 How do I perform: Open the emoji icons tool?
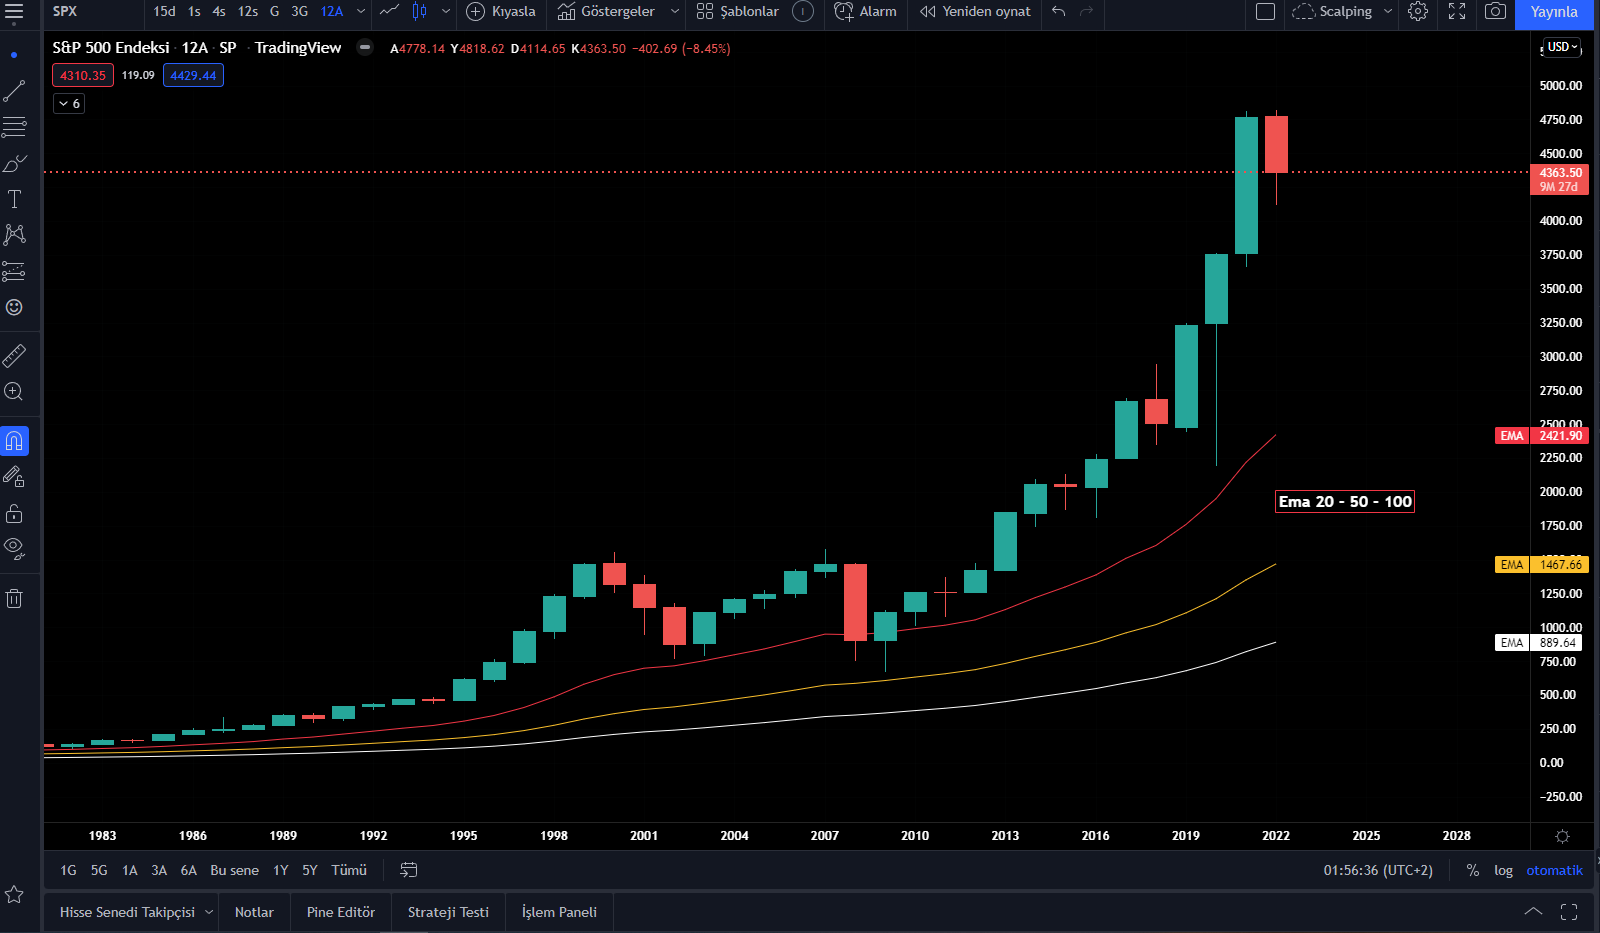tap(14, 307)
